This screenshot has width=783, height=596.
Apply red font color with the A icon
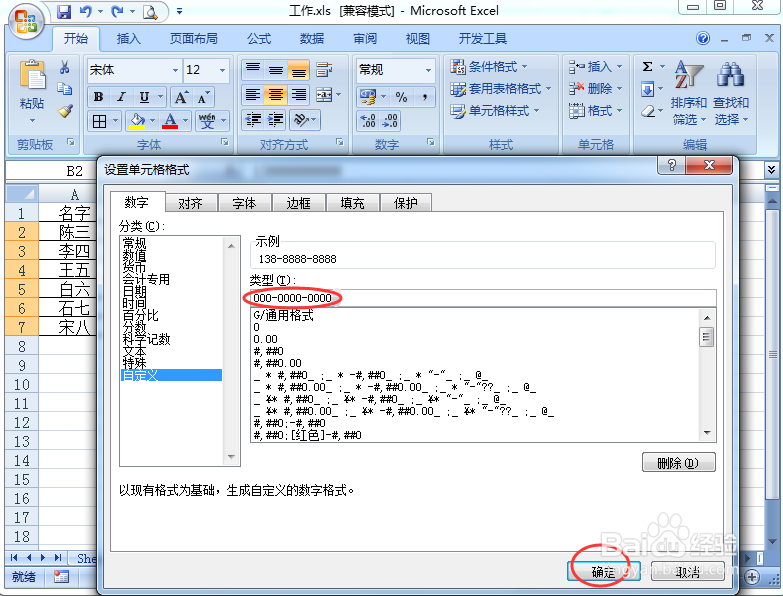170,121
